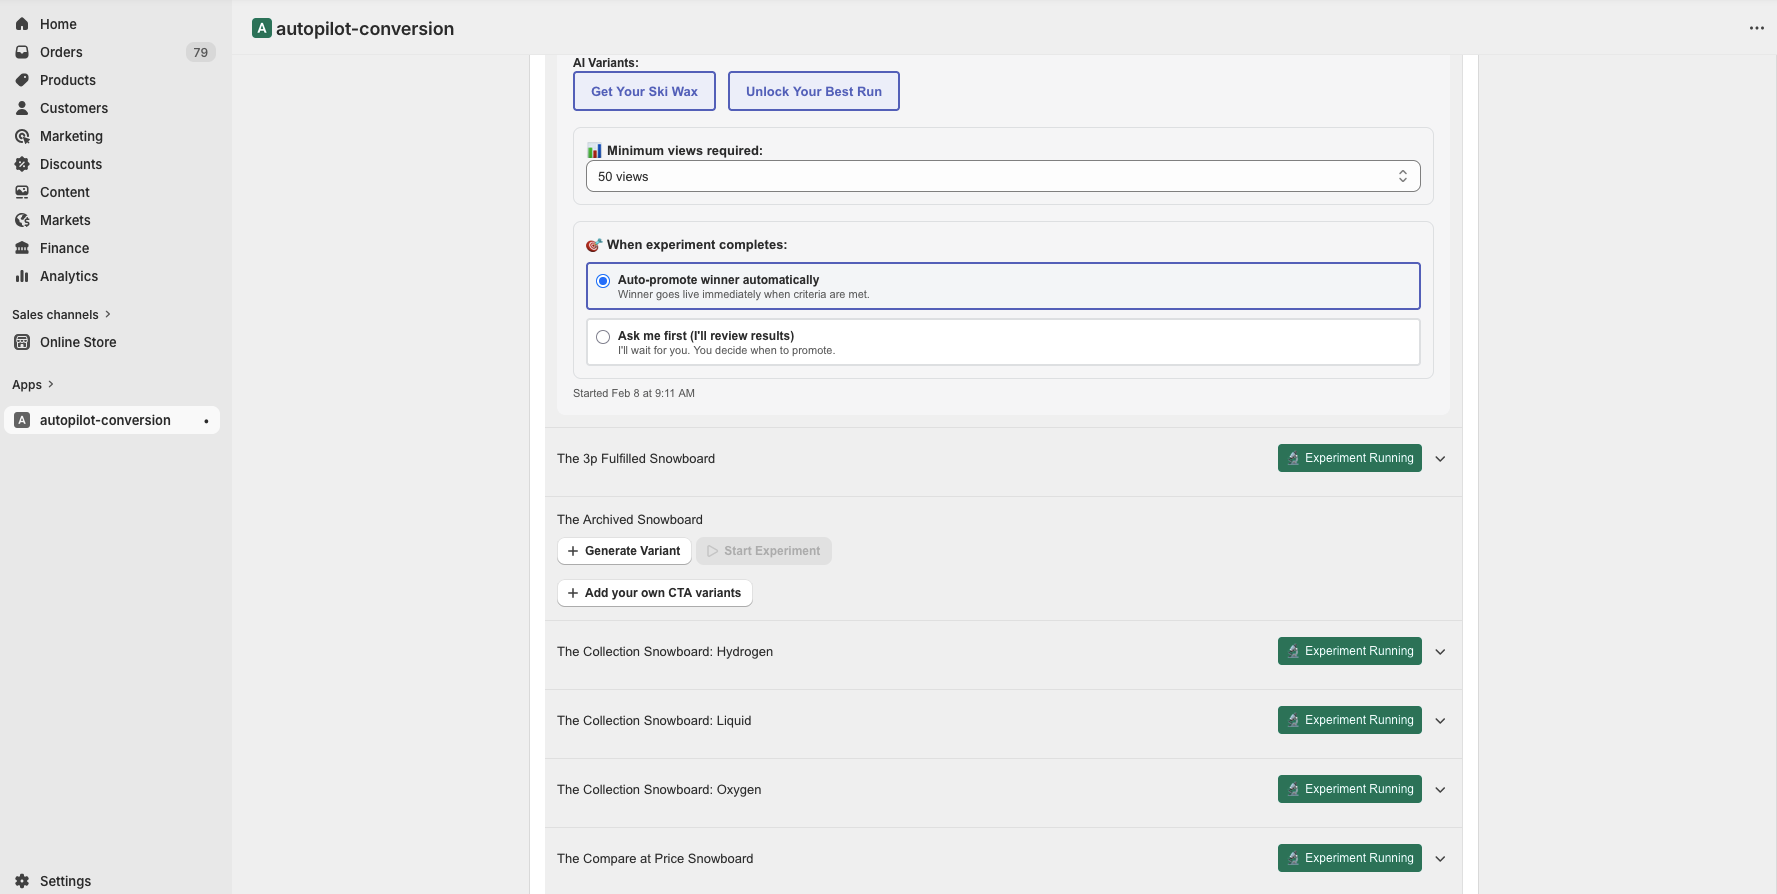Click The Archived Snowboard product title
This screenshot has height=894, width=1777.
630,520
